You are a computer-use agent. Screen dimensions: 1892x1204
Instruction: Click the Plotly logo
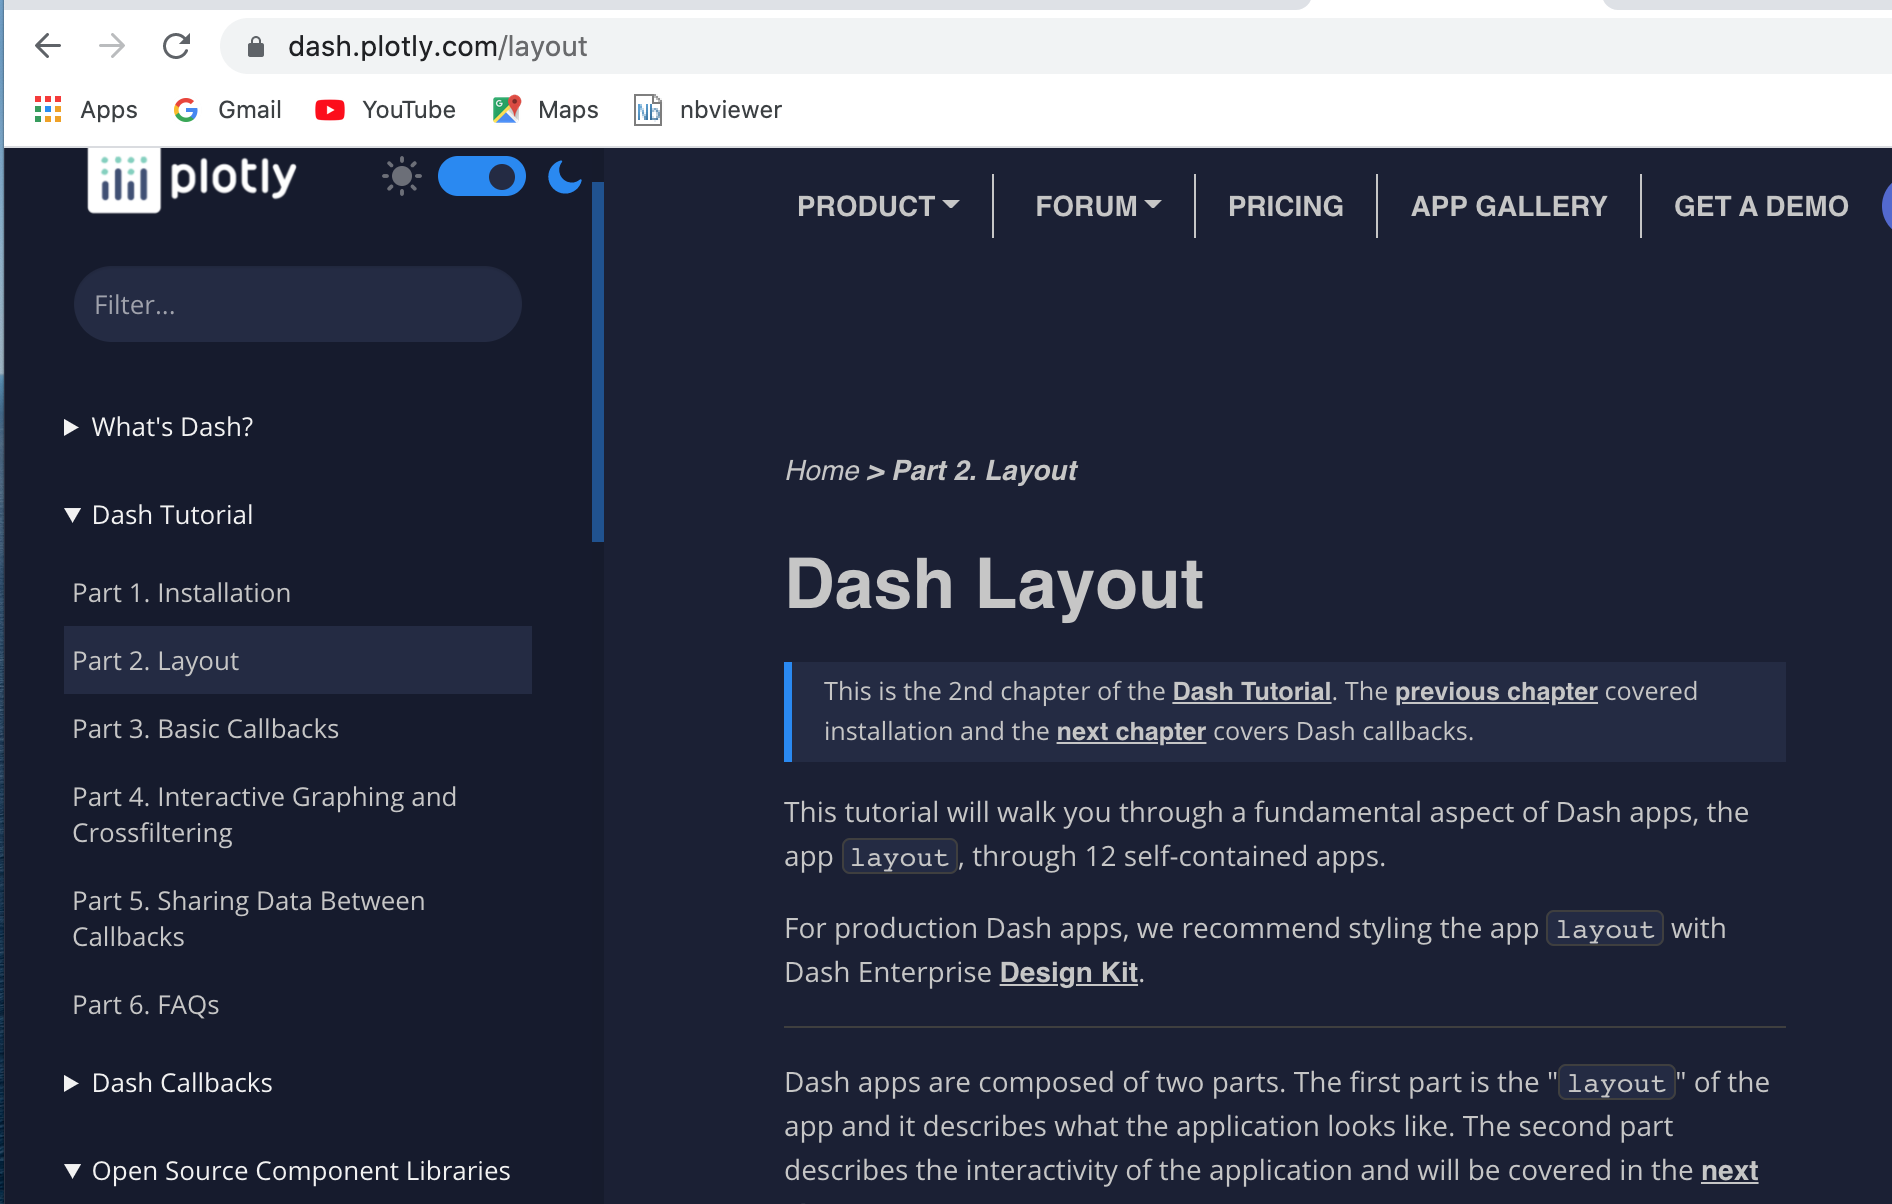tap(192, 180)
